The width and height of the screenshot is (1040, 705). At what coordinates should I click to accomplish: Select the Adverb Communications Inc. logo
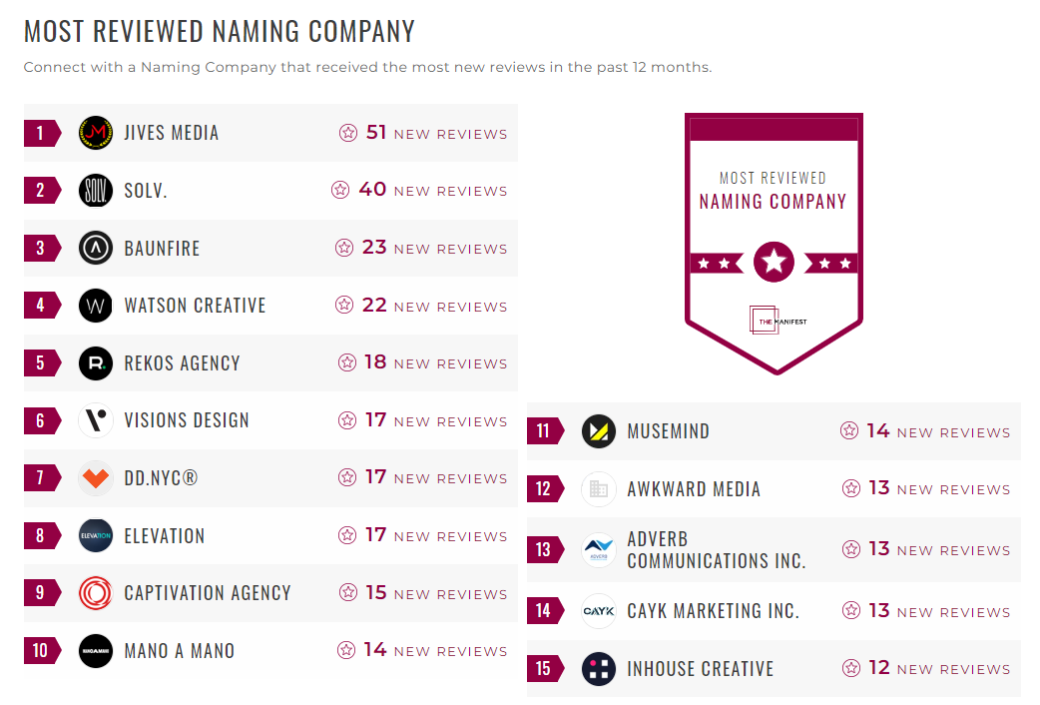click(x=600, y=549)
